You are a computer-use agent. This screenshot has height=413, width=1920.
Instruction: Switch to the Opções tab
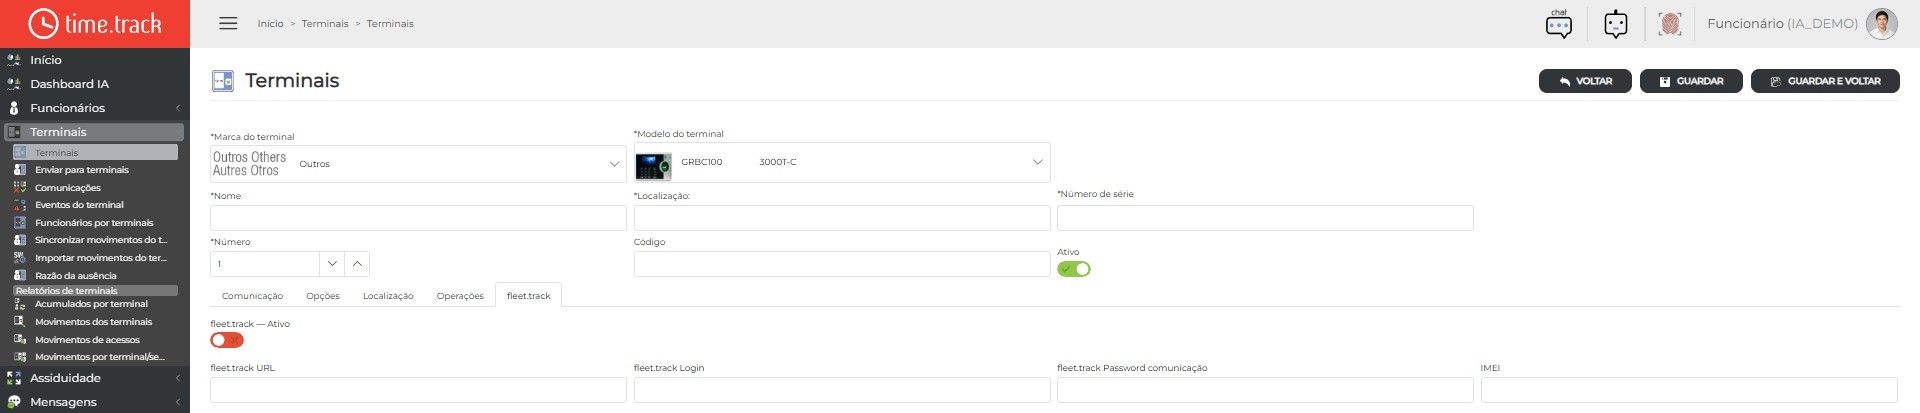[x=323, y=296]
